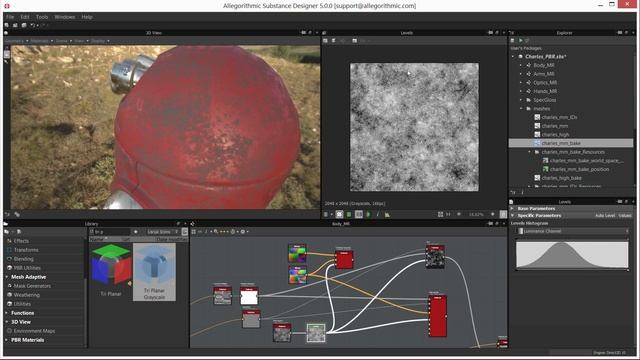
Task: Select Weathering category in Library
Action: (27, 295)
